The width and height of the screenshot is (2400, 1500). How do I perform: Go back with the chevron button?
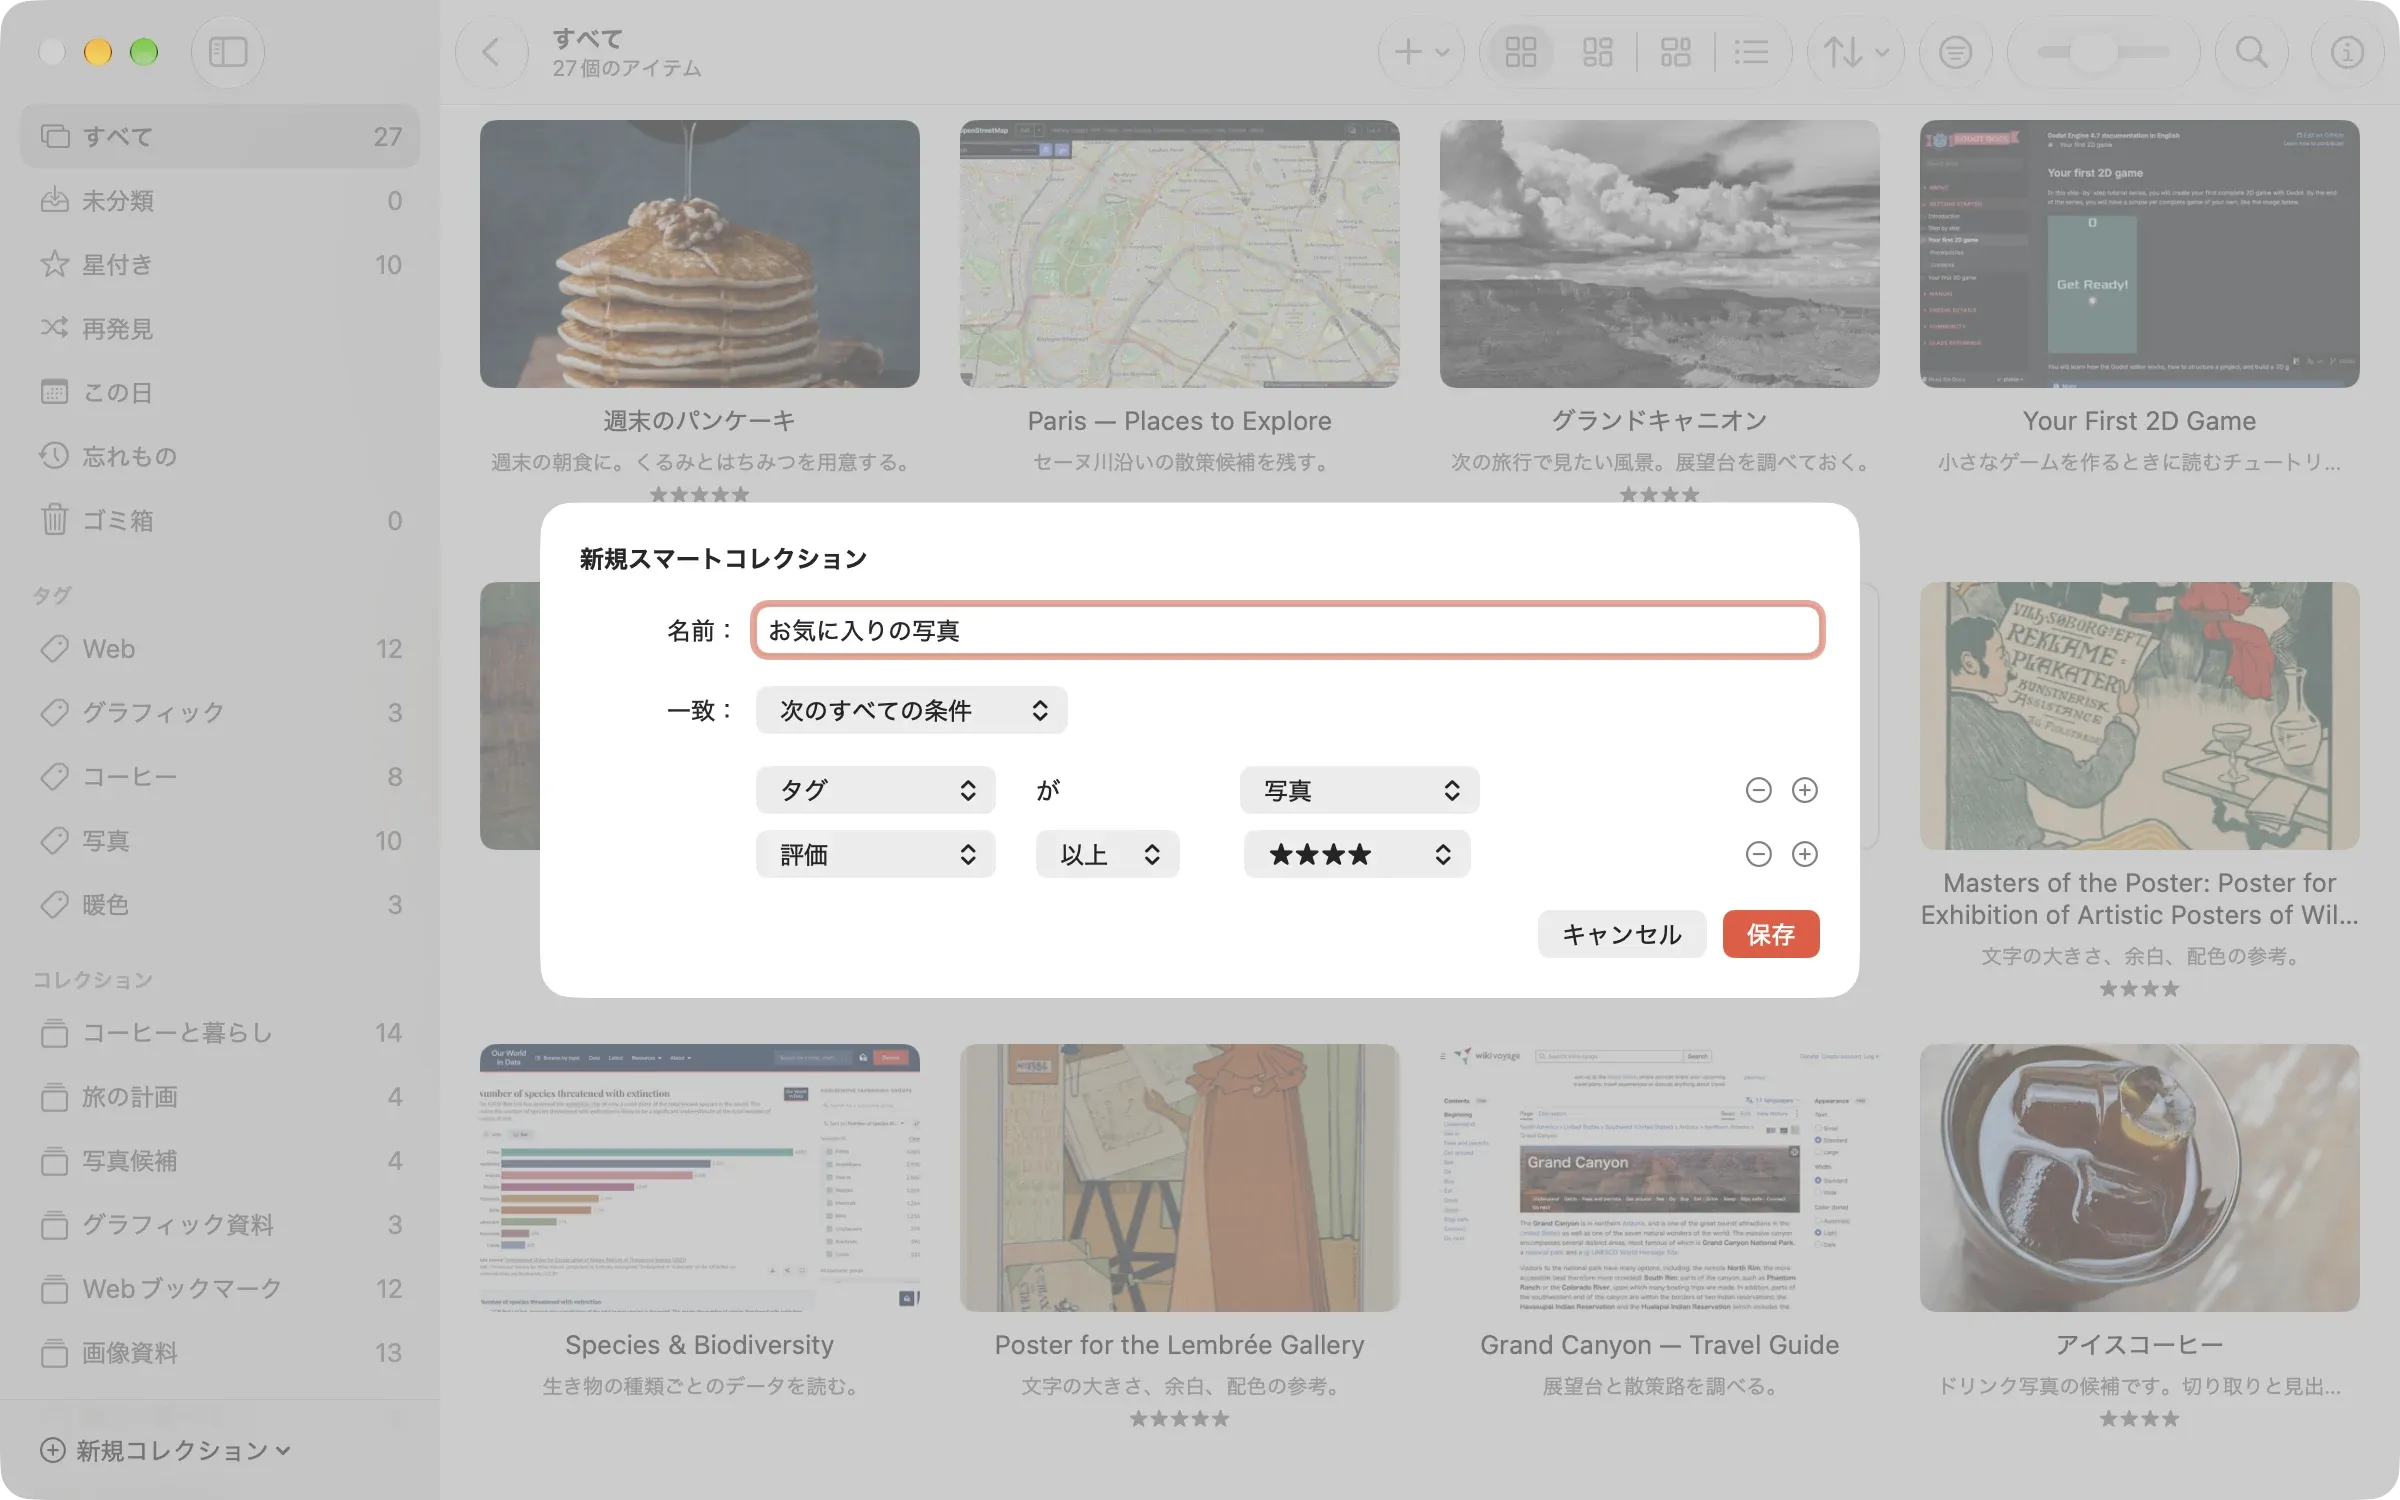[x=491, y=52]
